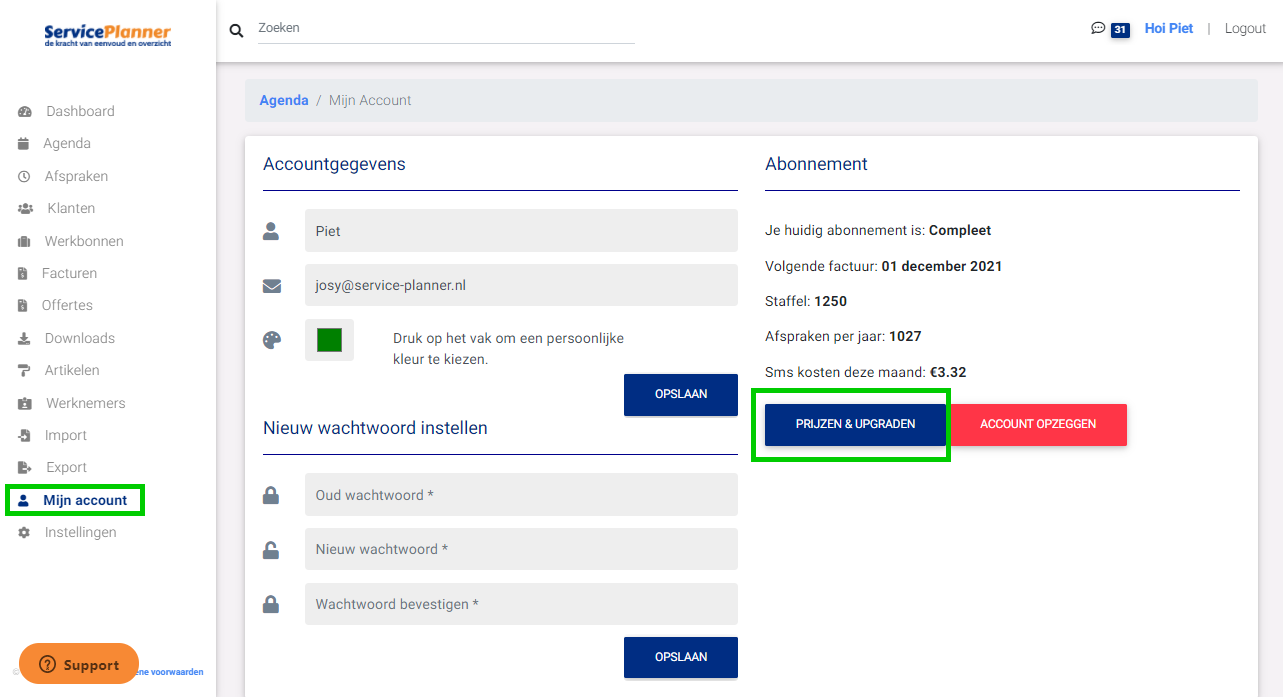The image size is (1283, 697).
Task: Open Instellingen in the sidebar
Action: 81,532
